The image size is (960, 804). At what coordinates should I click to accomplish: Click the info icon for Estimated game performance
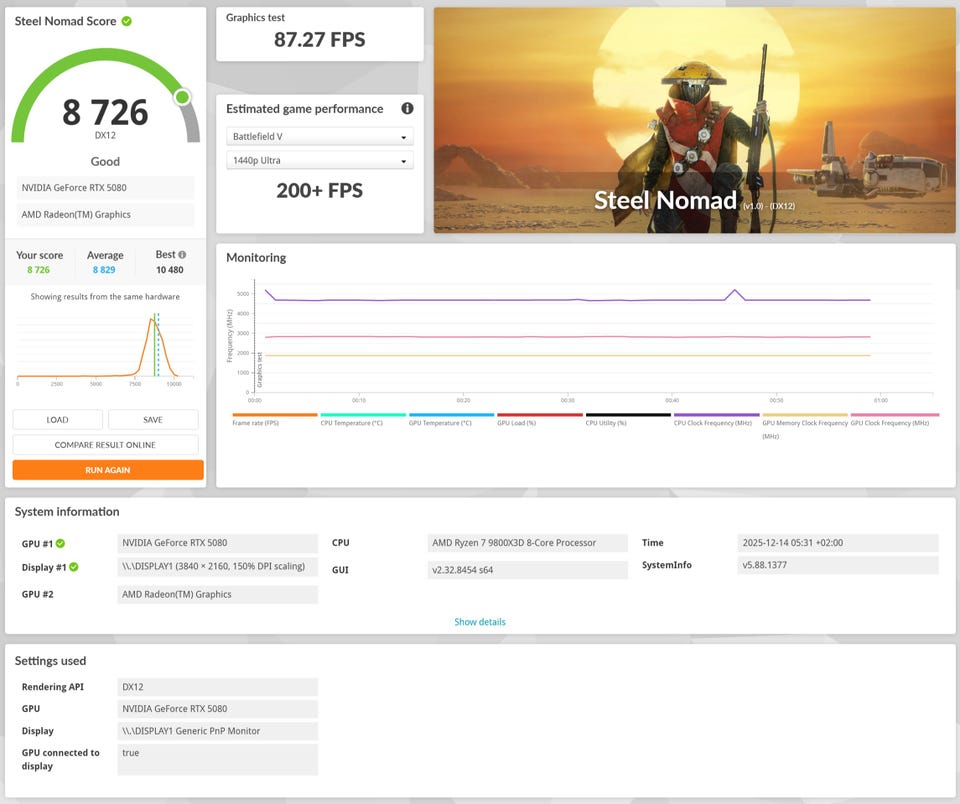407,109
